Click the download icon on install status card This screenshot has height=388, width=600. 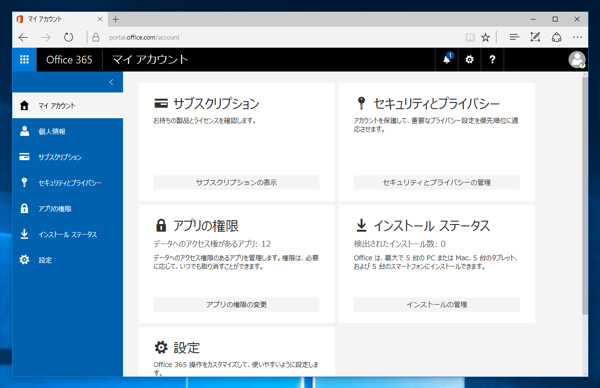tap(361, 225)
